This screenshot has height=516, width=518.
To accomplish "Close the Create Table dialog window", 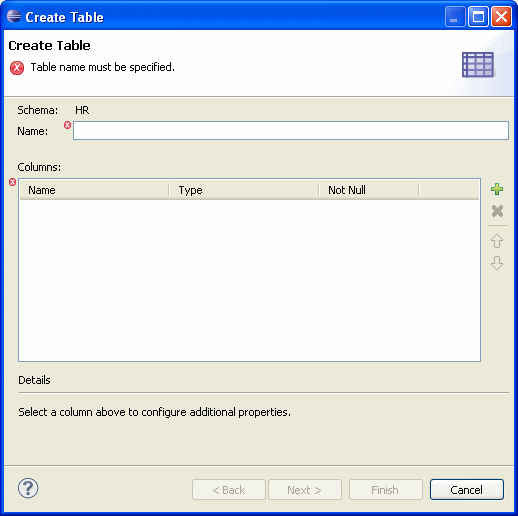I will (x=501, y=16).
